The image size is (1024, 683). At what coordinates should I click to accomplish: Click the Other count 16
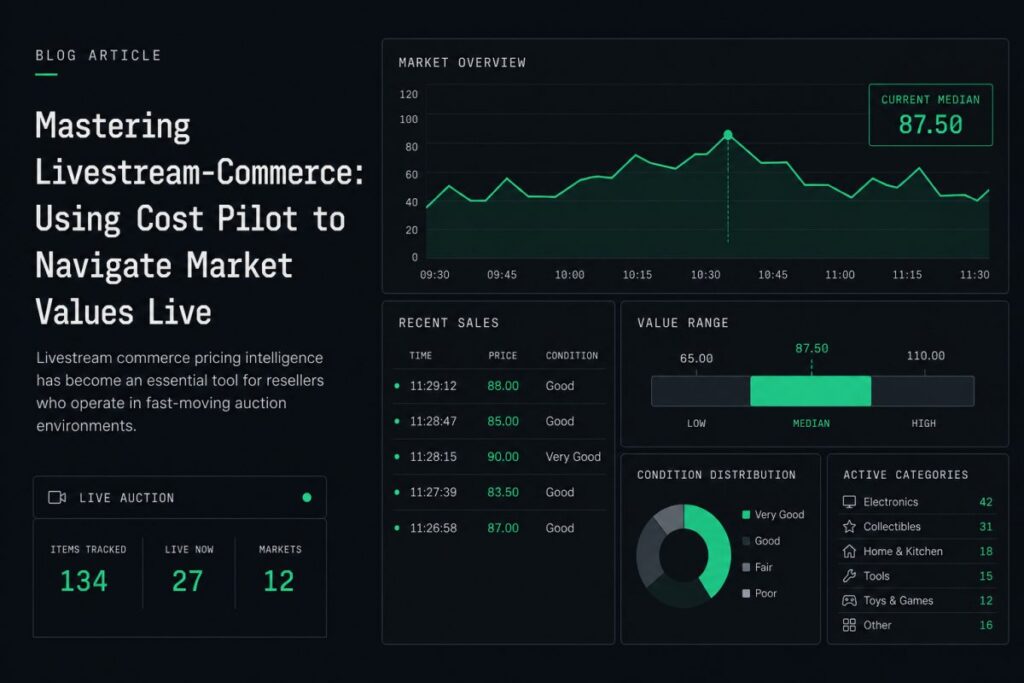pyautogui.click(x=985, y=625)
